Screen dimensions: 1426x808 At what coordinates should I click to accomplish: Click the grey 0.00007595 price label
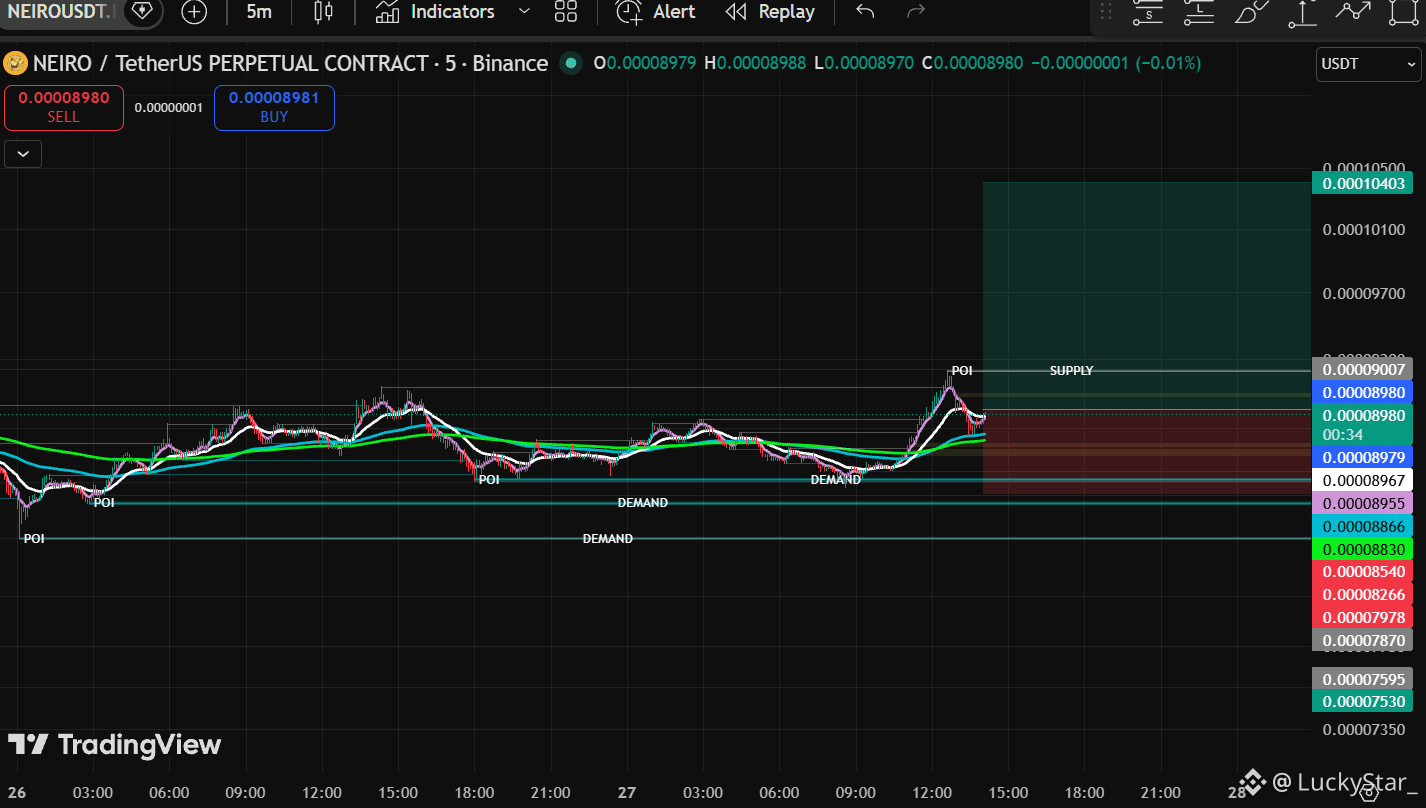1363,679
